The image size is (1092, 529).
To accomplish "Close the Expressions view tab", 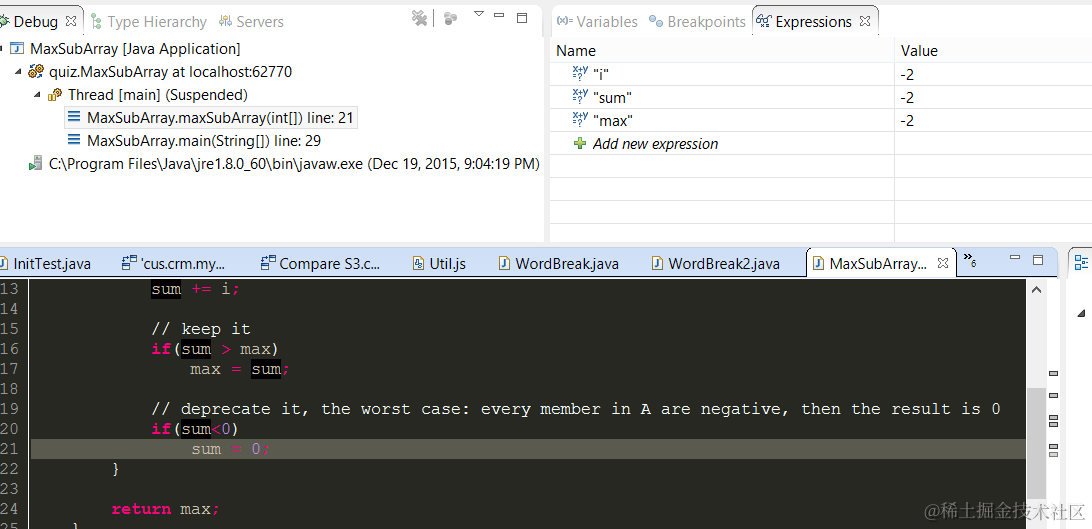I will coord(864,21).
